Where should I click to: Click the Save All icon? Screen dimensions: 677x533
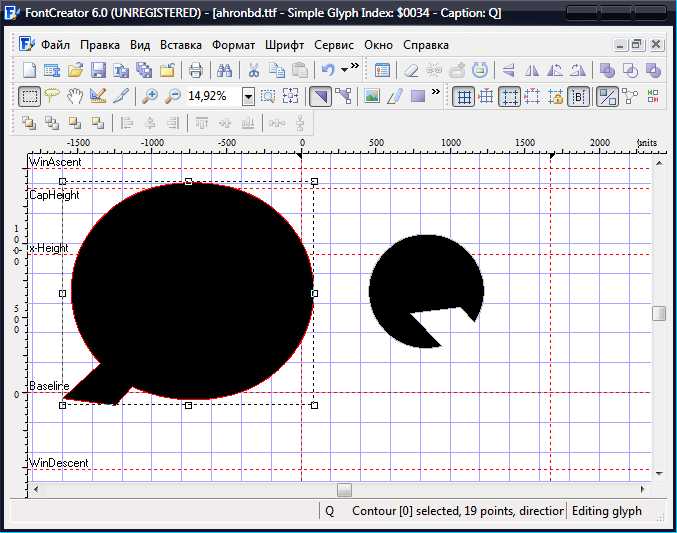144,70
